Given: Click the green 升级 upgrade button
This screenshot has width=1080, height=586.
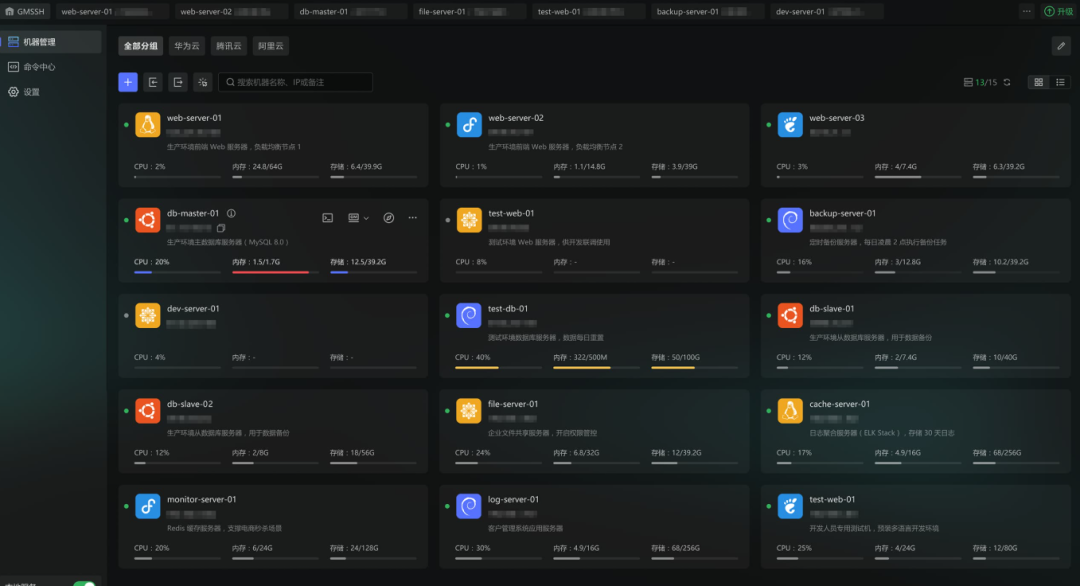Looking at the screenshot, I should click(x=1059, y=11).
